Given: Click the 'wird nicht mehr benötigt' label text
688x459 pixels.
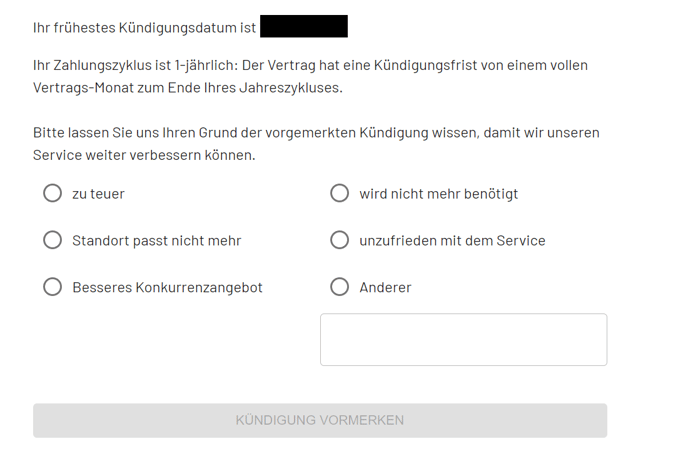Looking at the screenshot, I should point(438,194).
